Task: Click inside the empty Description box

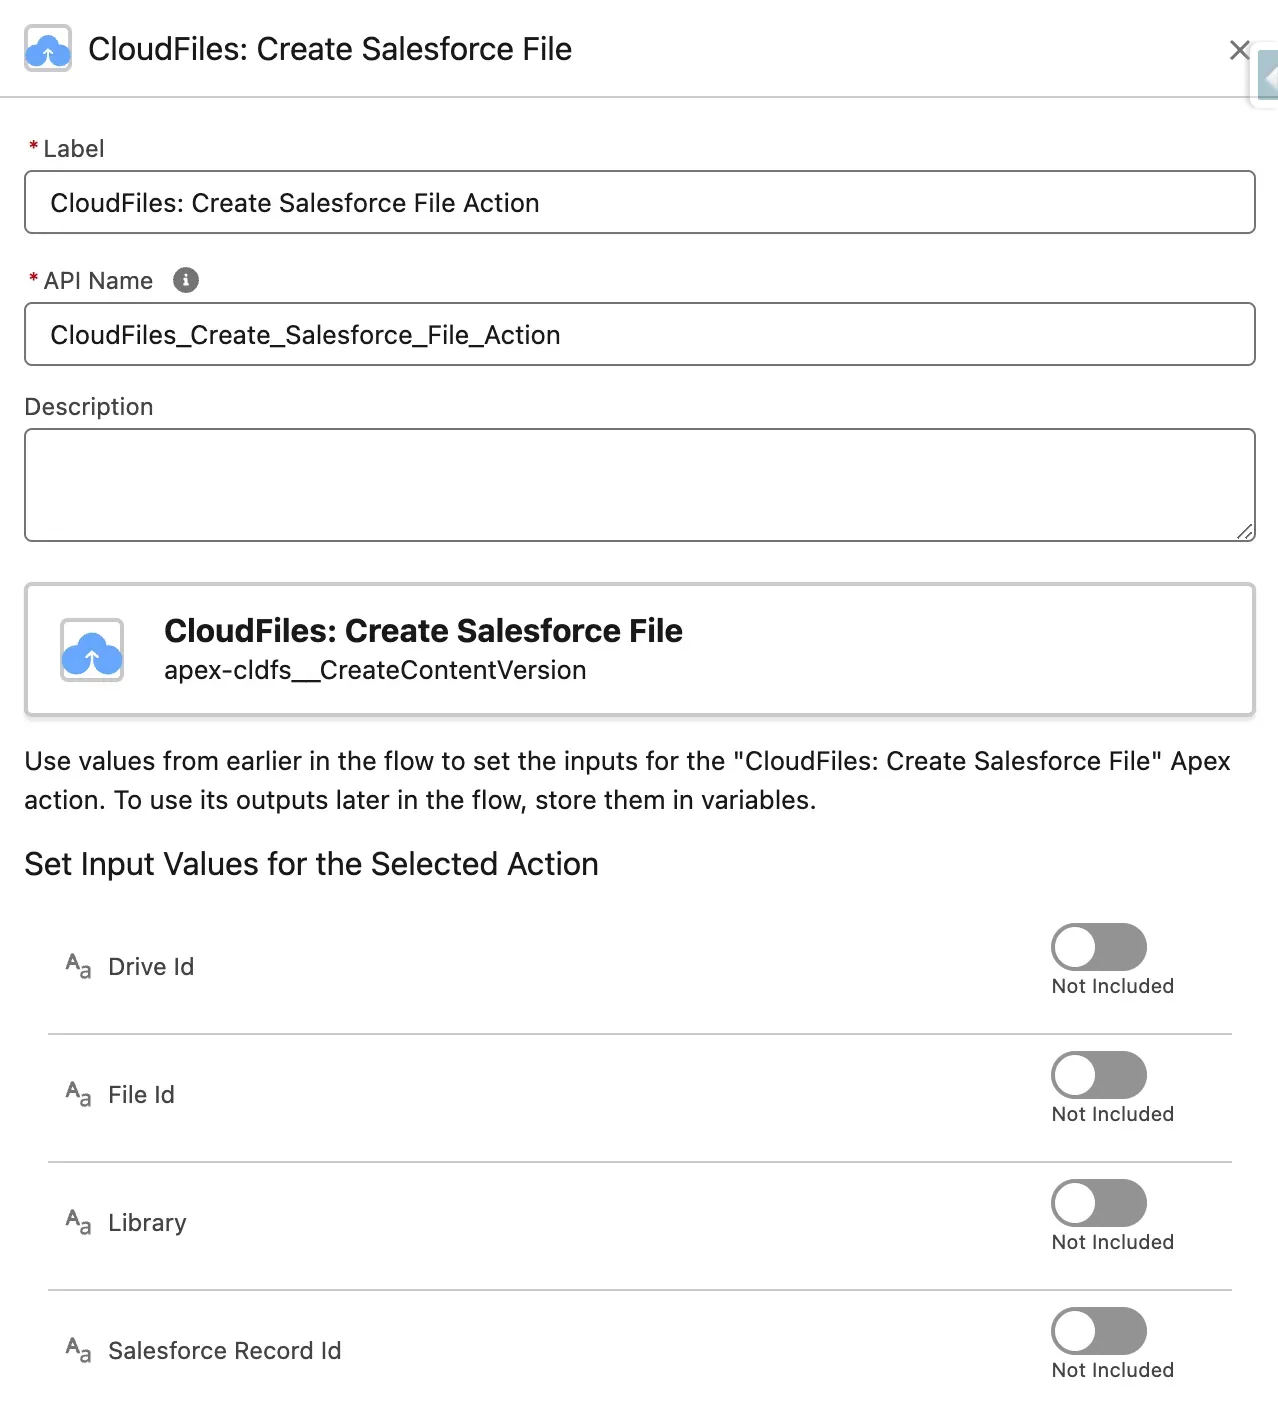Action: click(640, 484)
